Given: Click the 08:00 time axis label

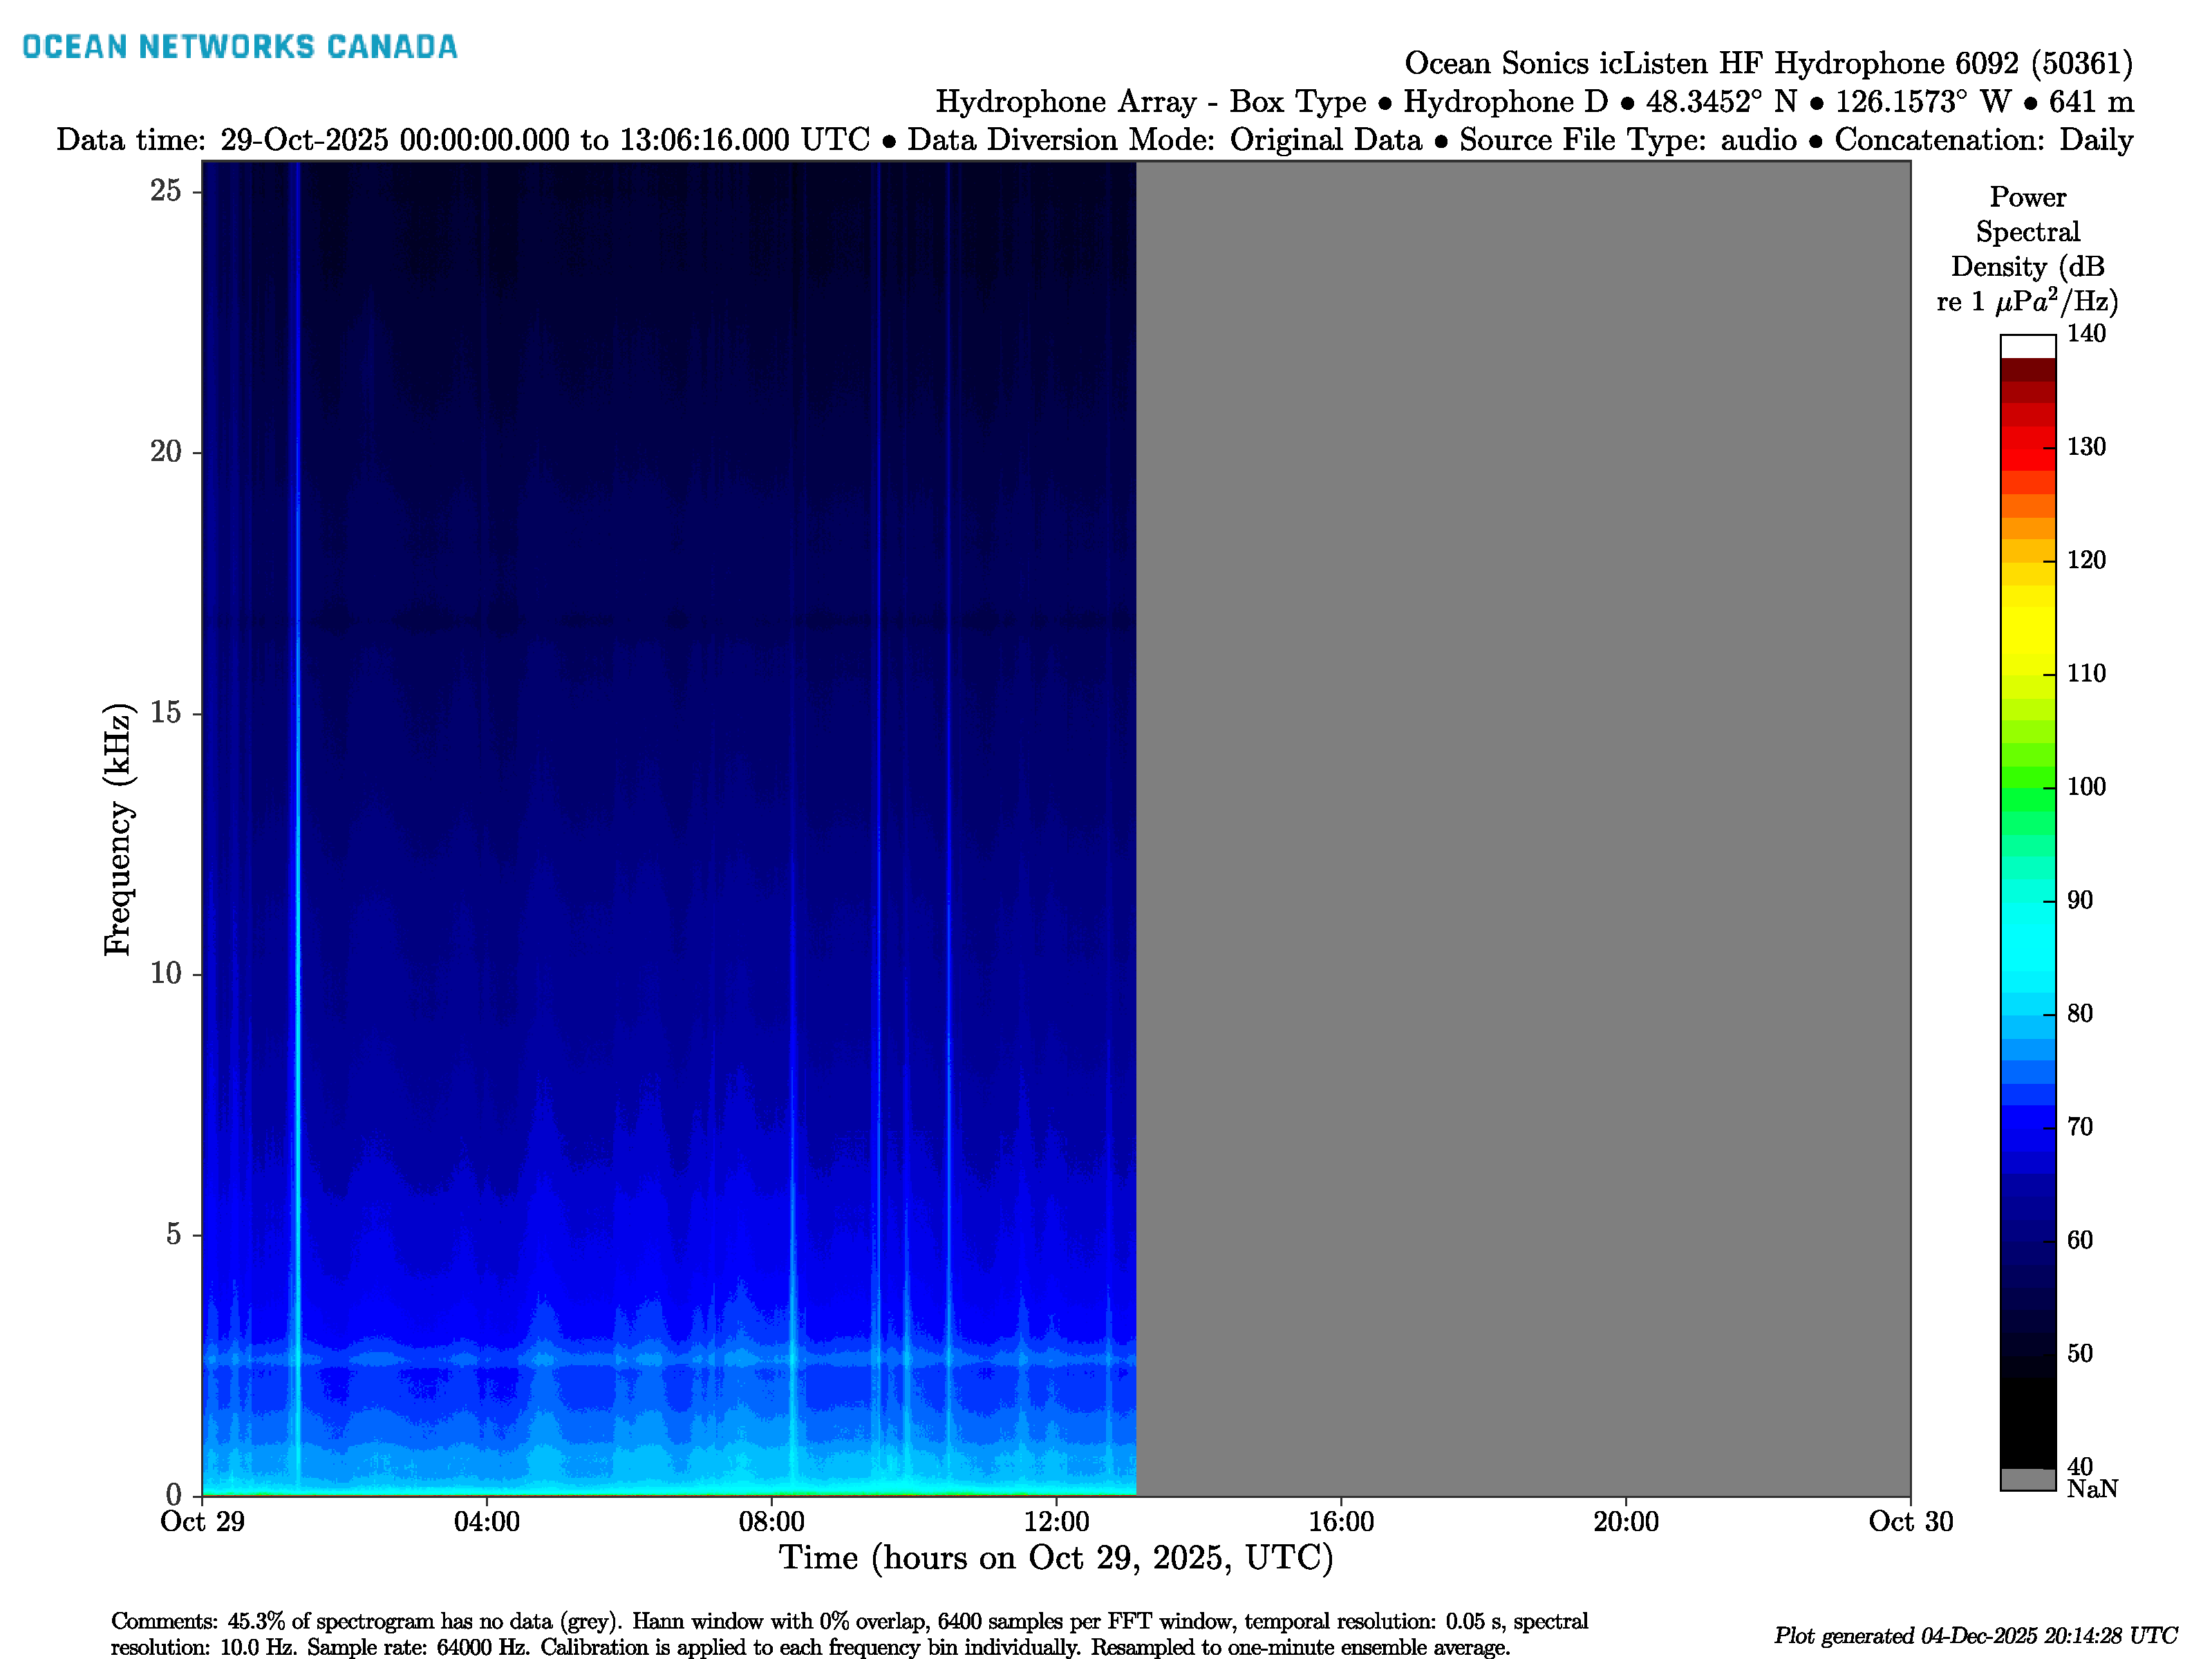Looking at the screenshot, I should (x=771, y=1522).
